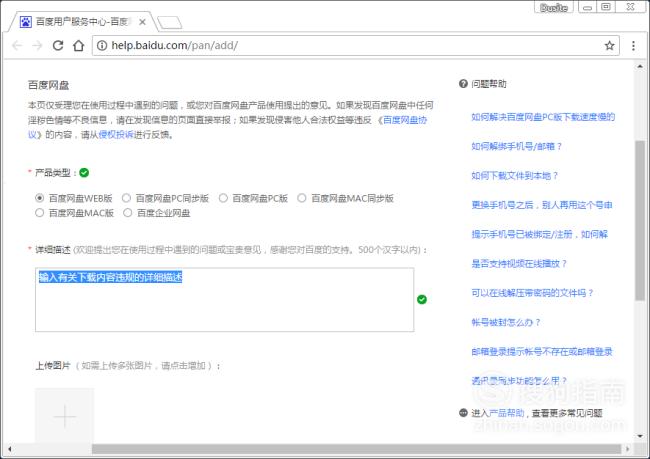Select 百度企业网盘 radio button
The image size is (650, 459).
(127, 213)
